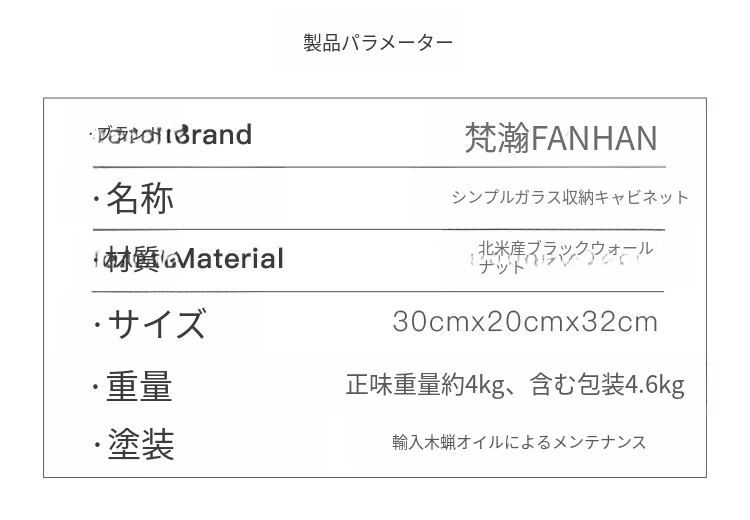This screenshot has height=520, width=750.
Task: Click the divider line below the Brand row
Action: tap(378, 166)
